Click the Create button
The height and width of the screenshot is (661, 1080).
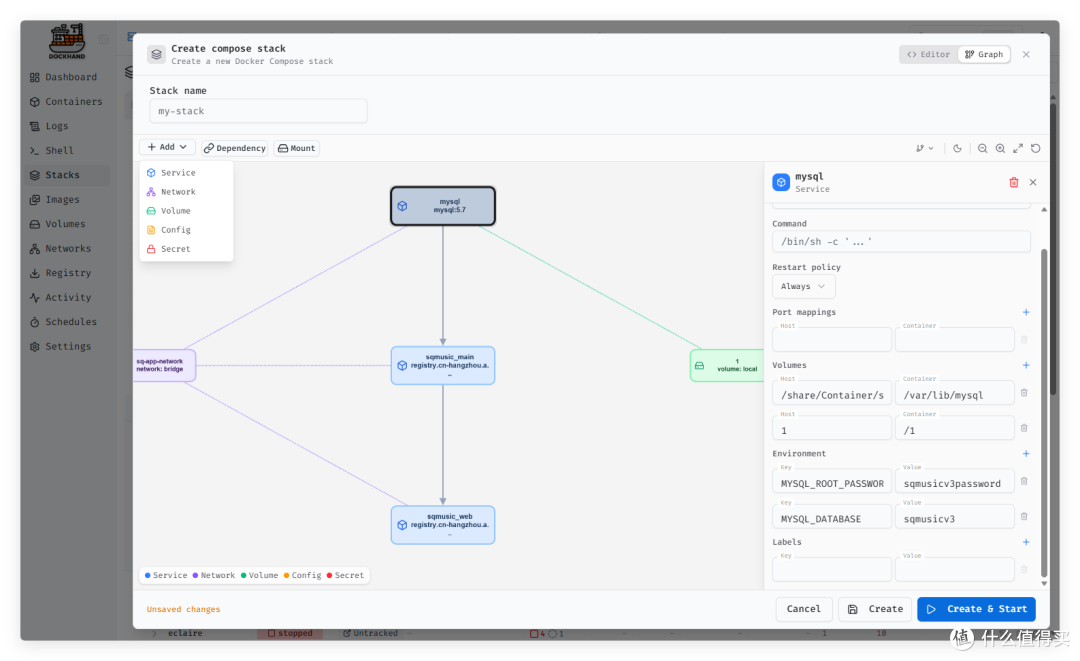[875, 609]
